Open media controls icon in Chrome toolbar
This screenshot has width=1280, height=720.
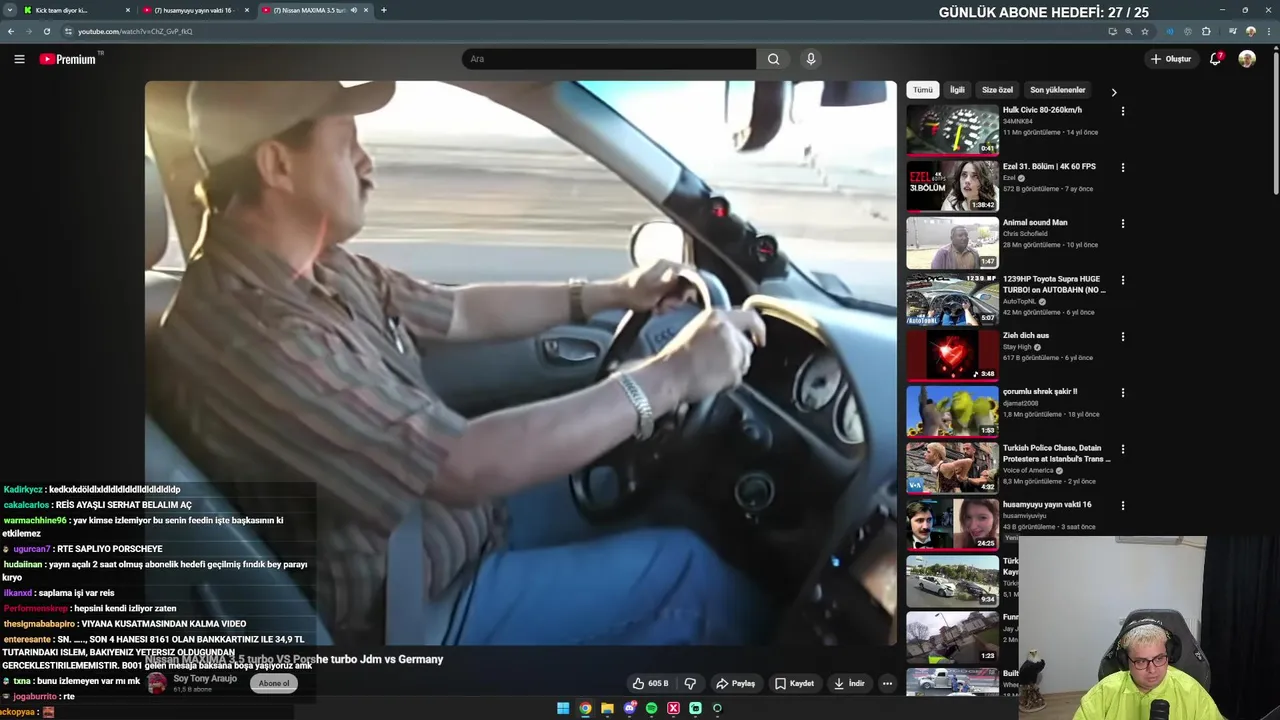point(1232,31)
